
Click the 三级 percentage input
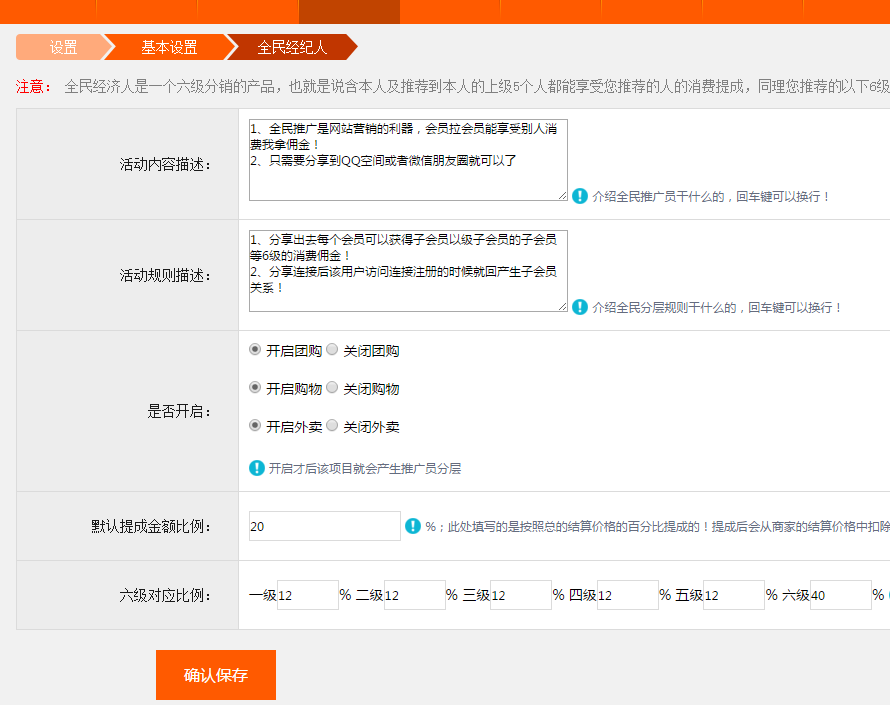click(521, 595)
